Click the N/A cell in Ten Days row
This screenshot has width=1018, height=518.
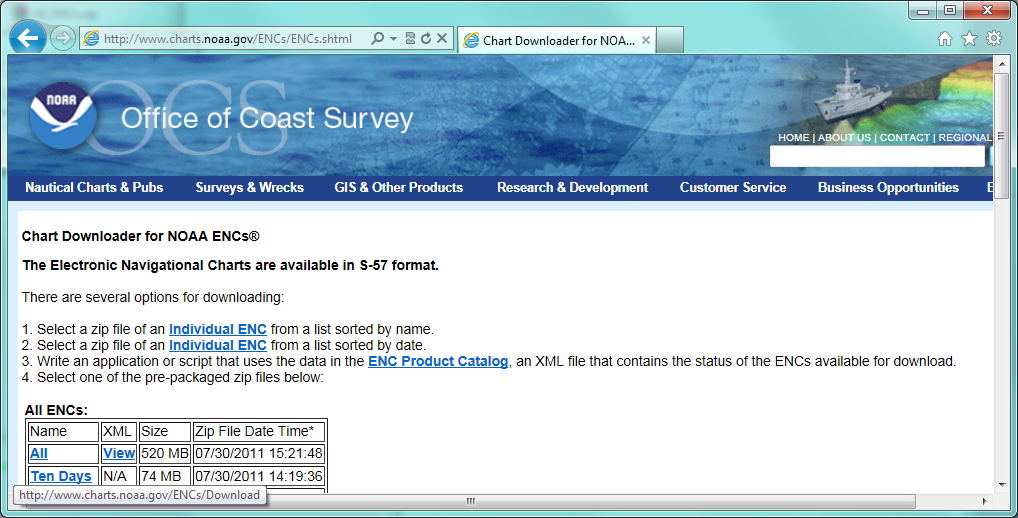[x=119, y=476]
